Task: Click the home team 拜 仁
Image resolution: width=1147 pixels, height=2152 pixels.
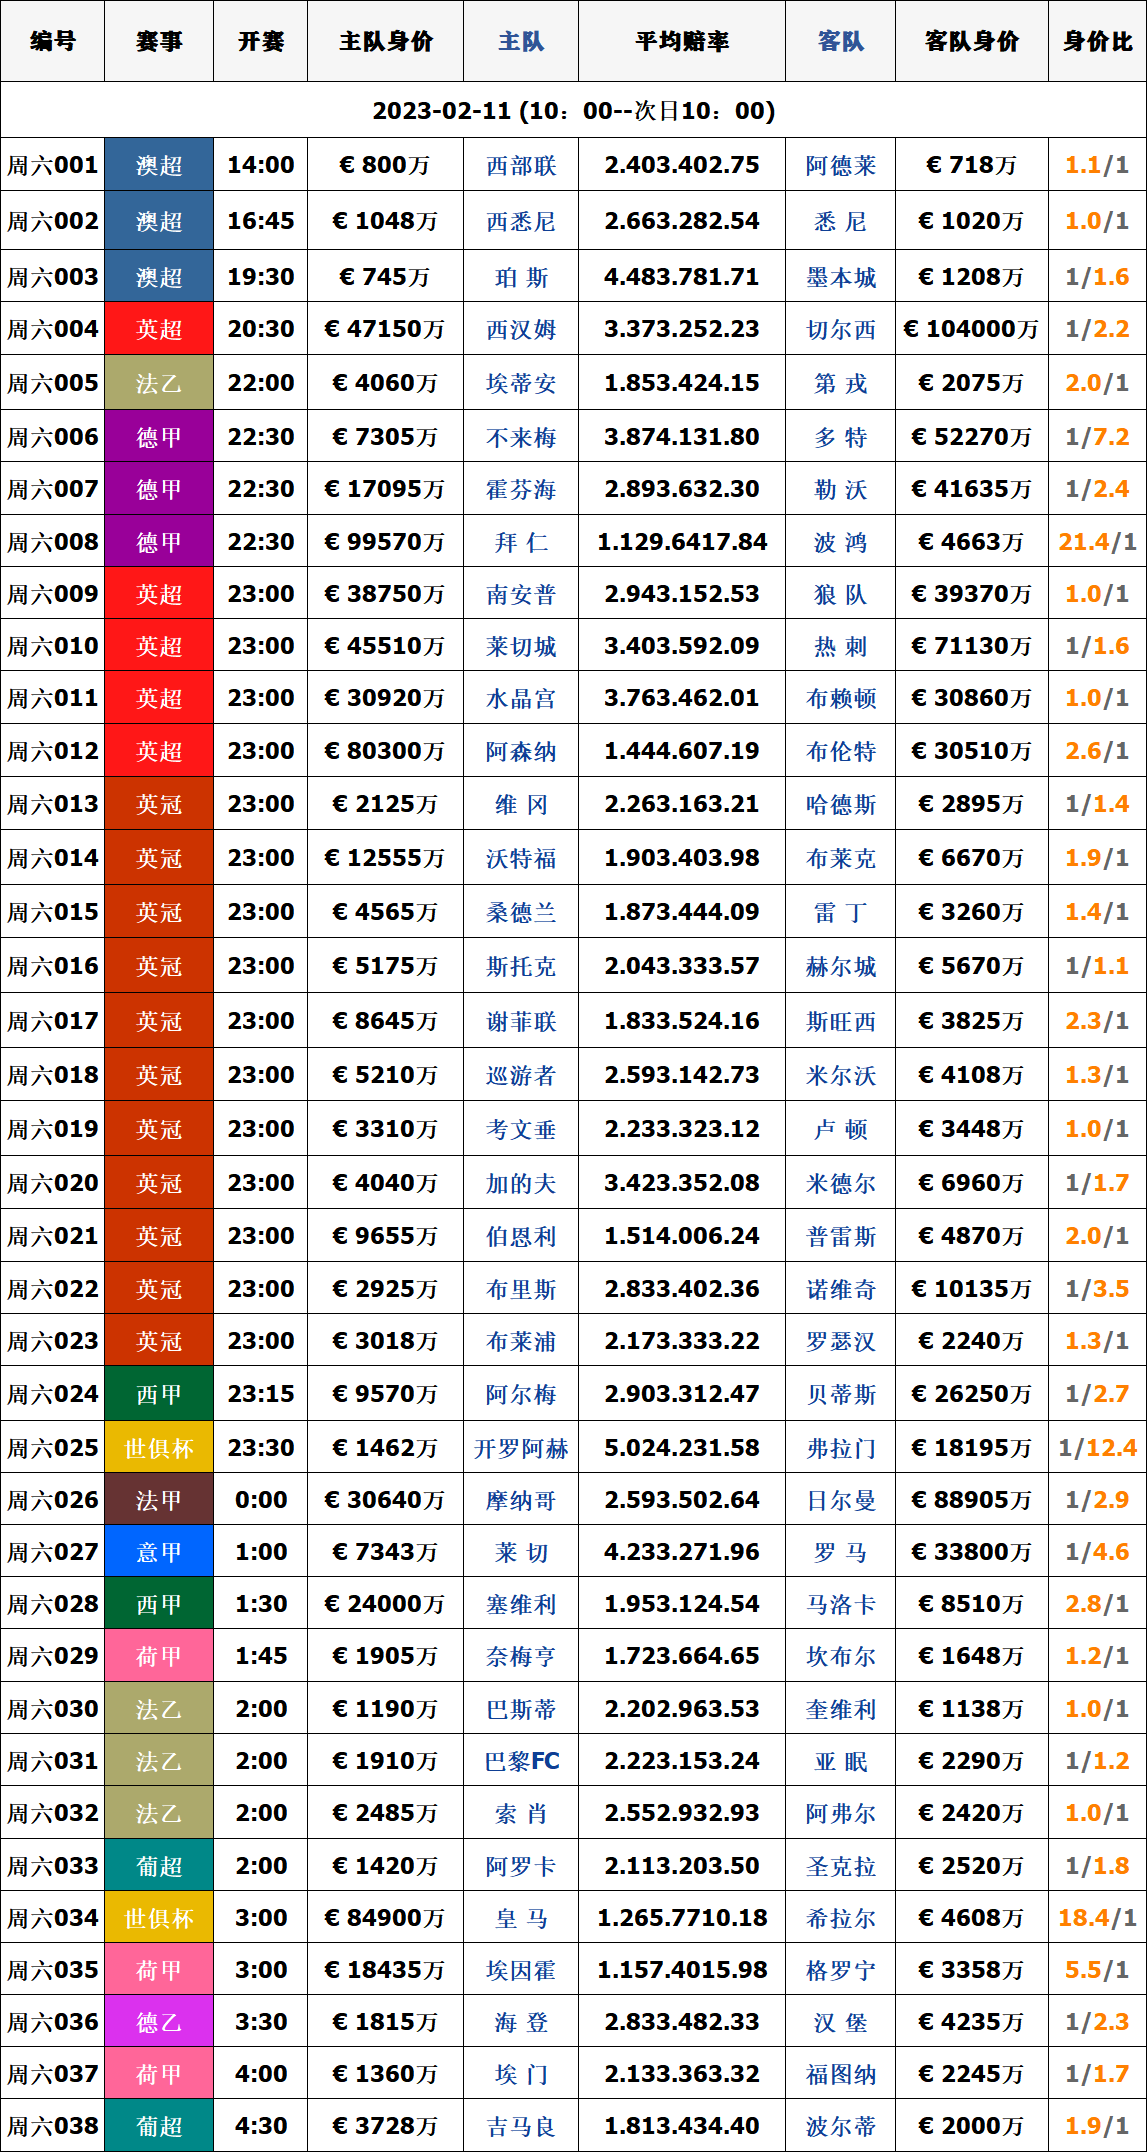Action: tap(521, 542)
